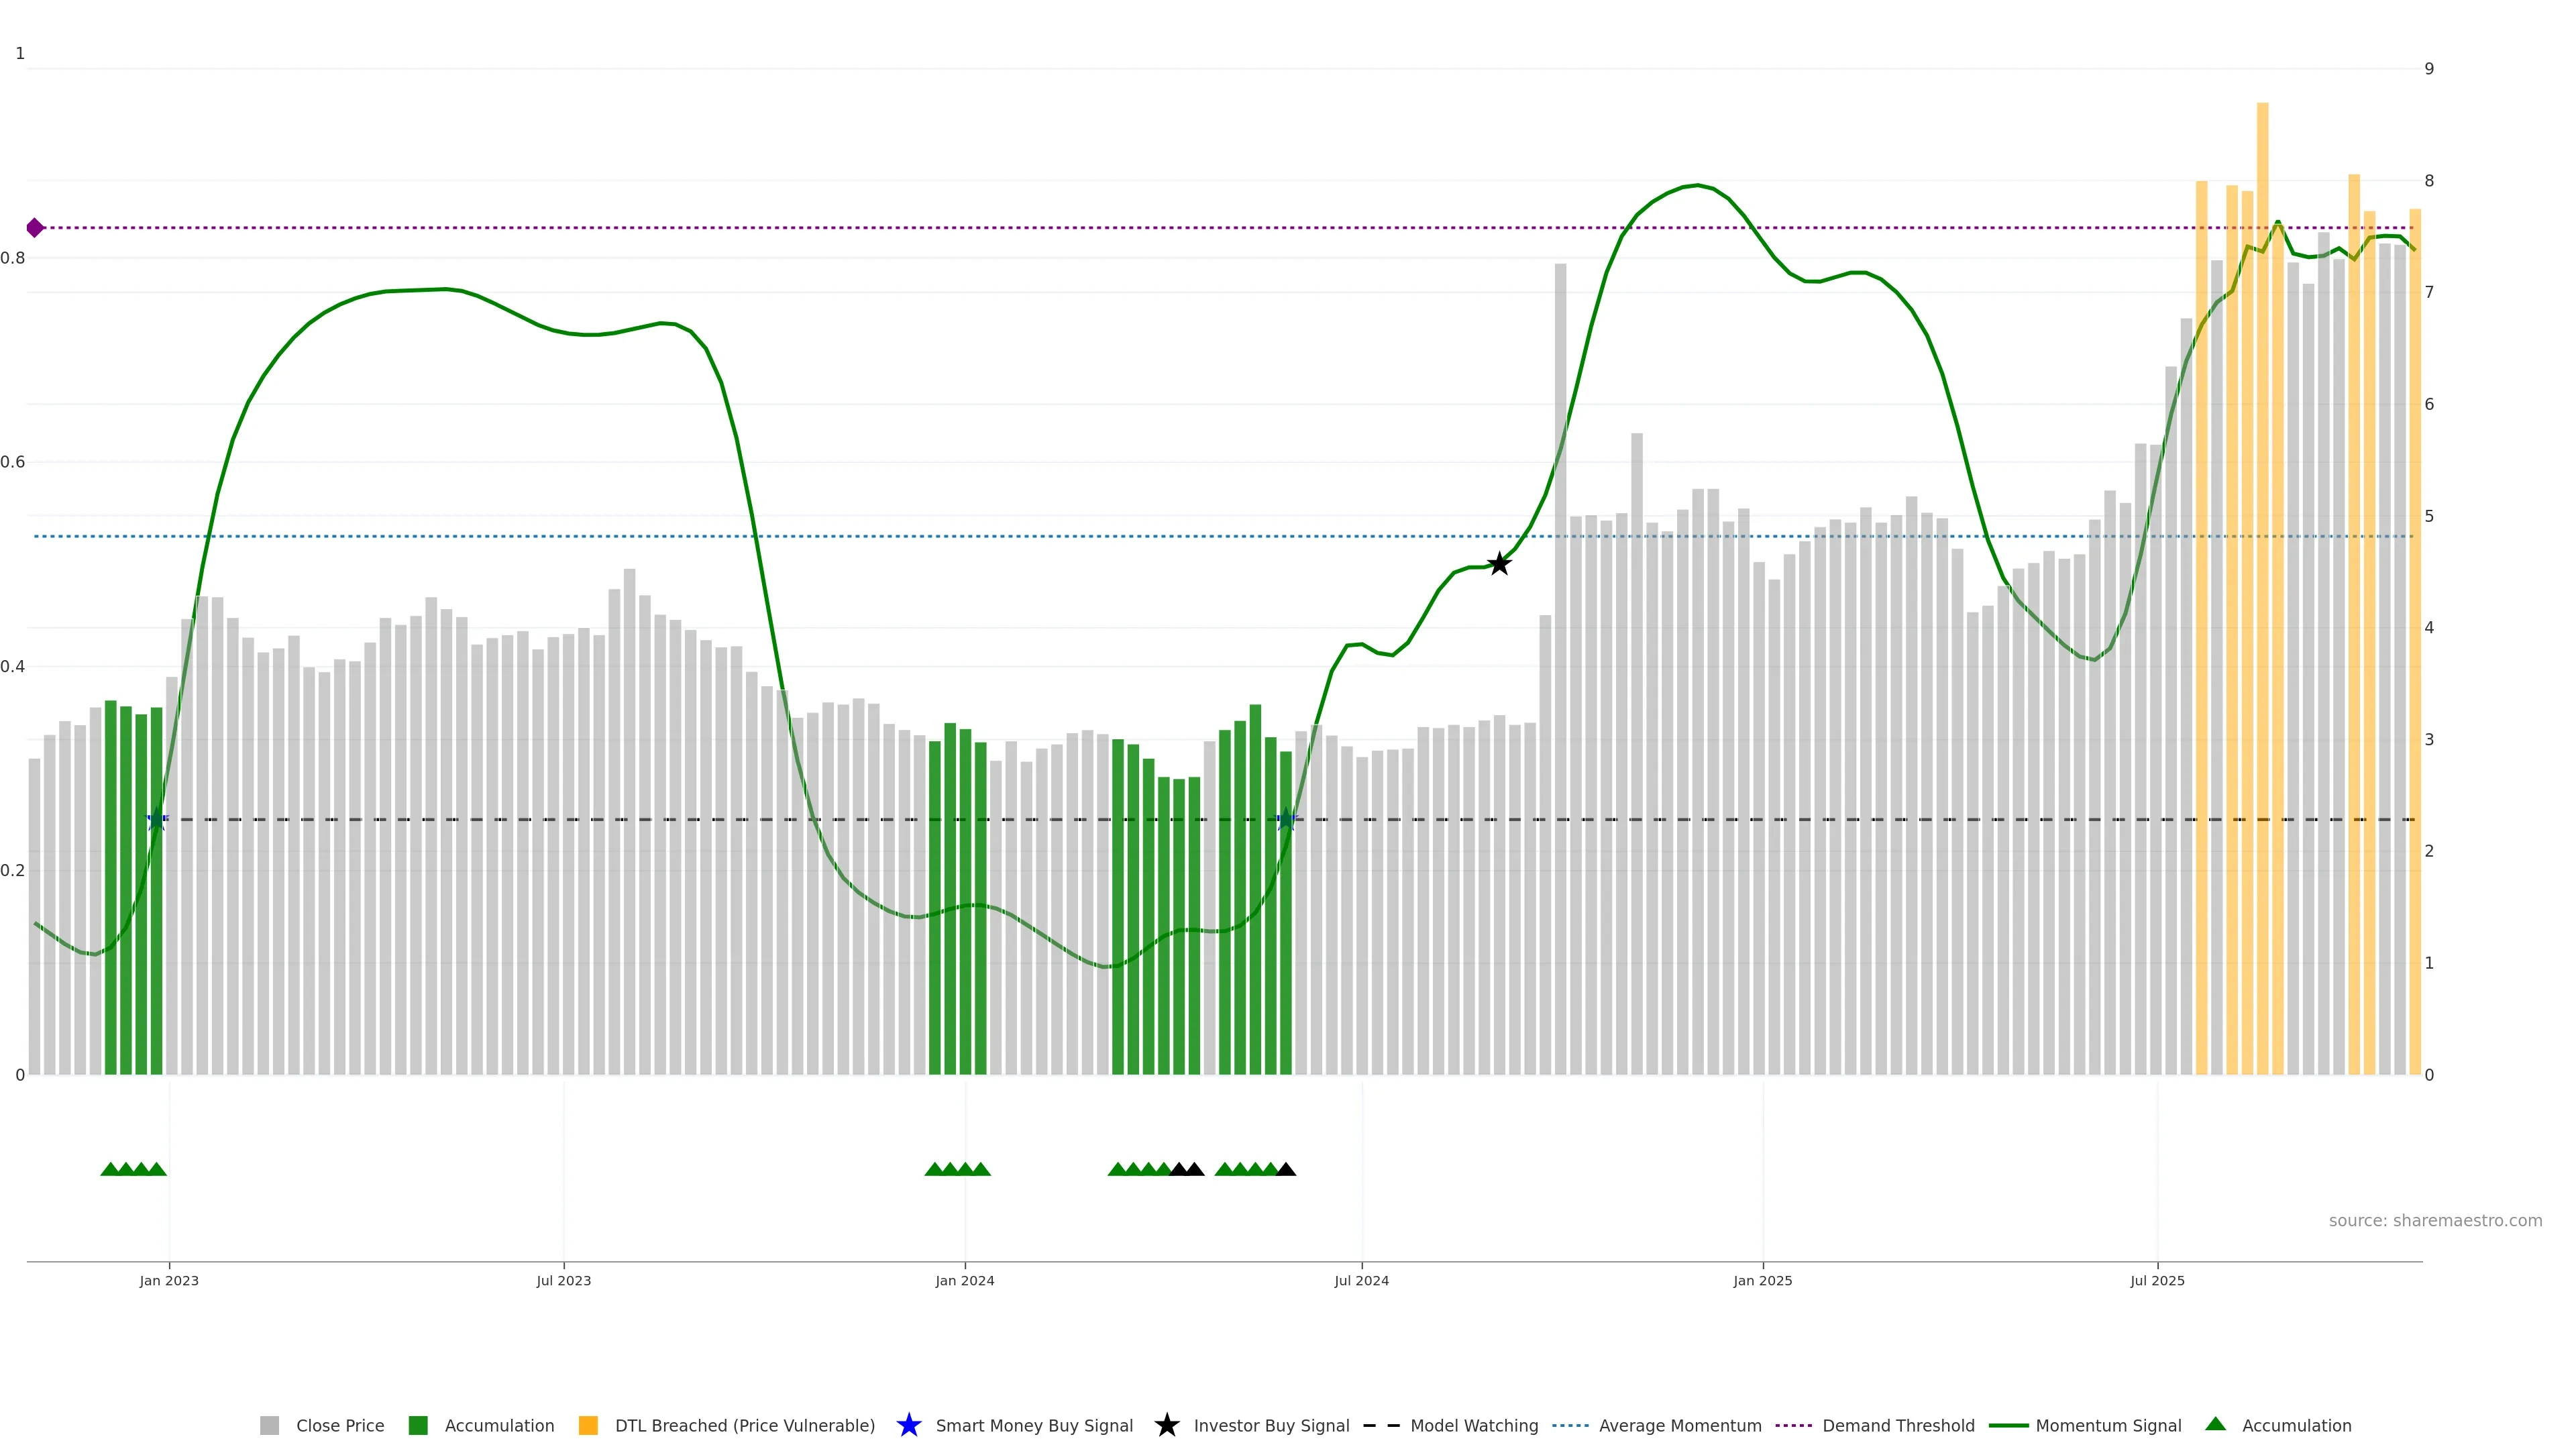Click the orange DTL Breached legend swatch
This screenshot has height=1449, width=2576.
(588, 1425)
